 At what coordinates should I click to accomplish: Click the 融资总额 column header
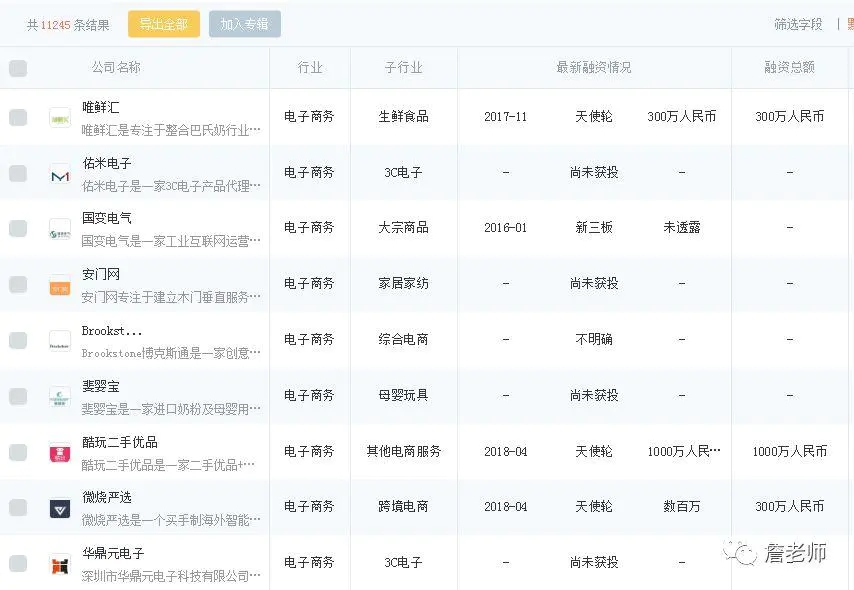(790, 68)
